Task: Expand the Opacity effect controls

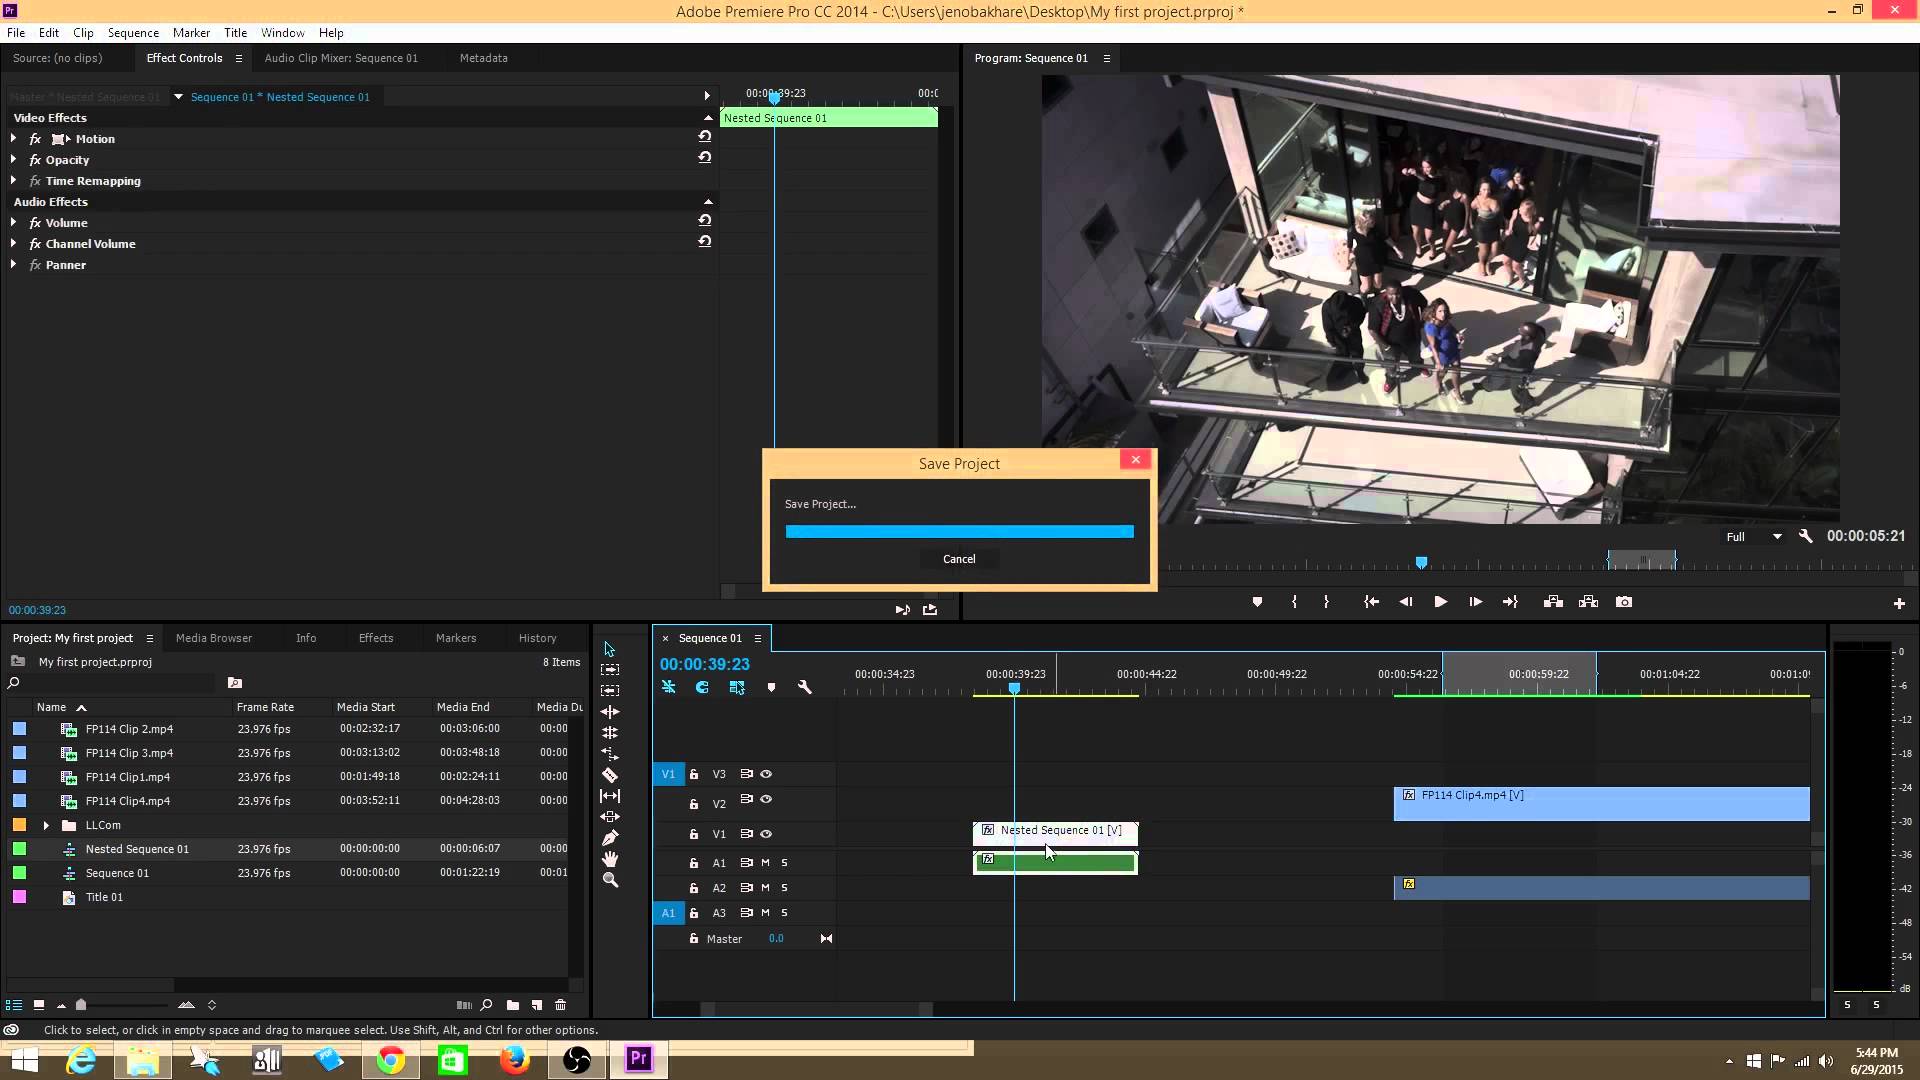Action: tap(13, 160)
